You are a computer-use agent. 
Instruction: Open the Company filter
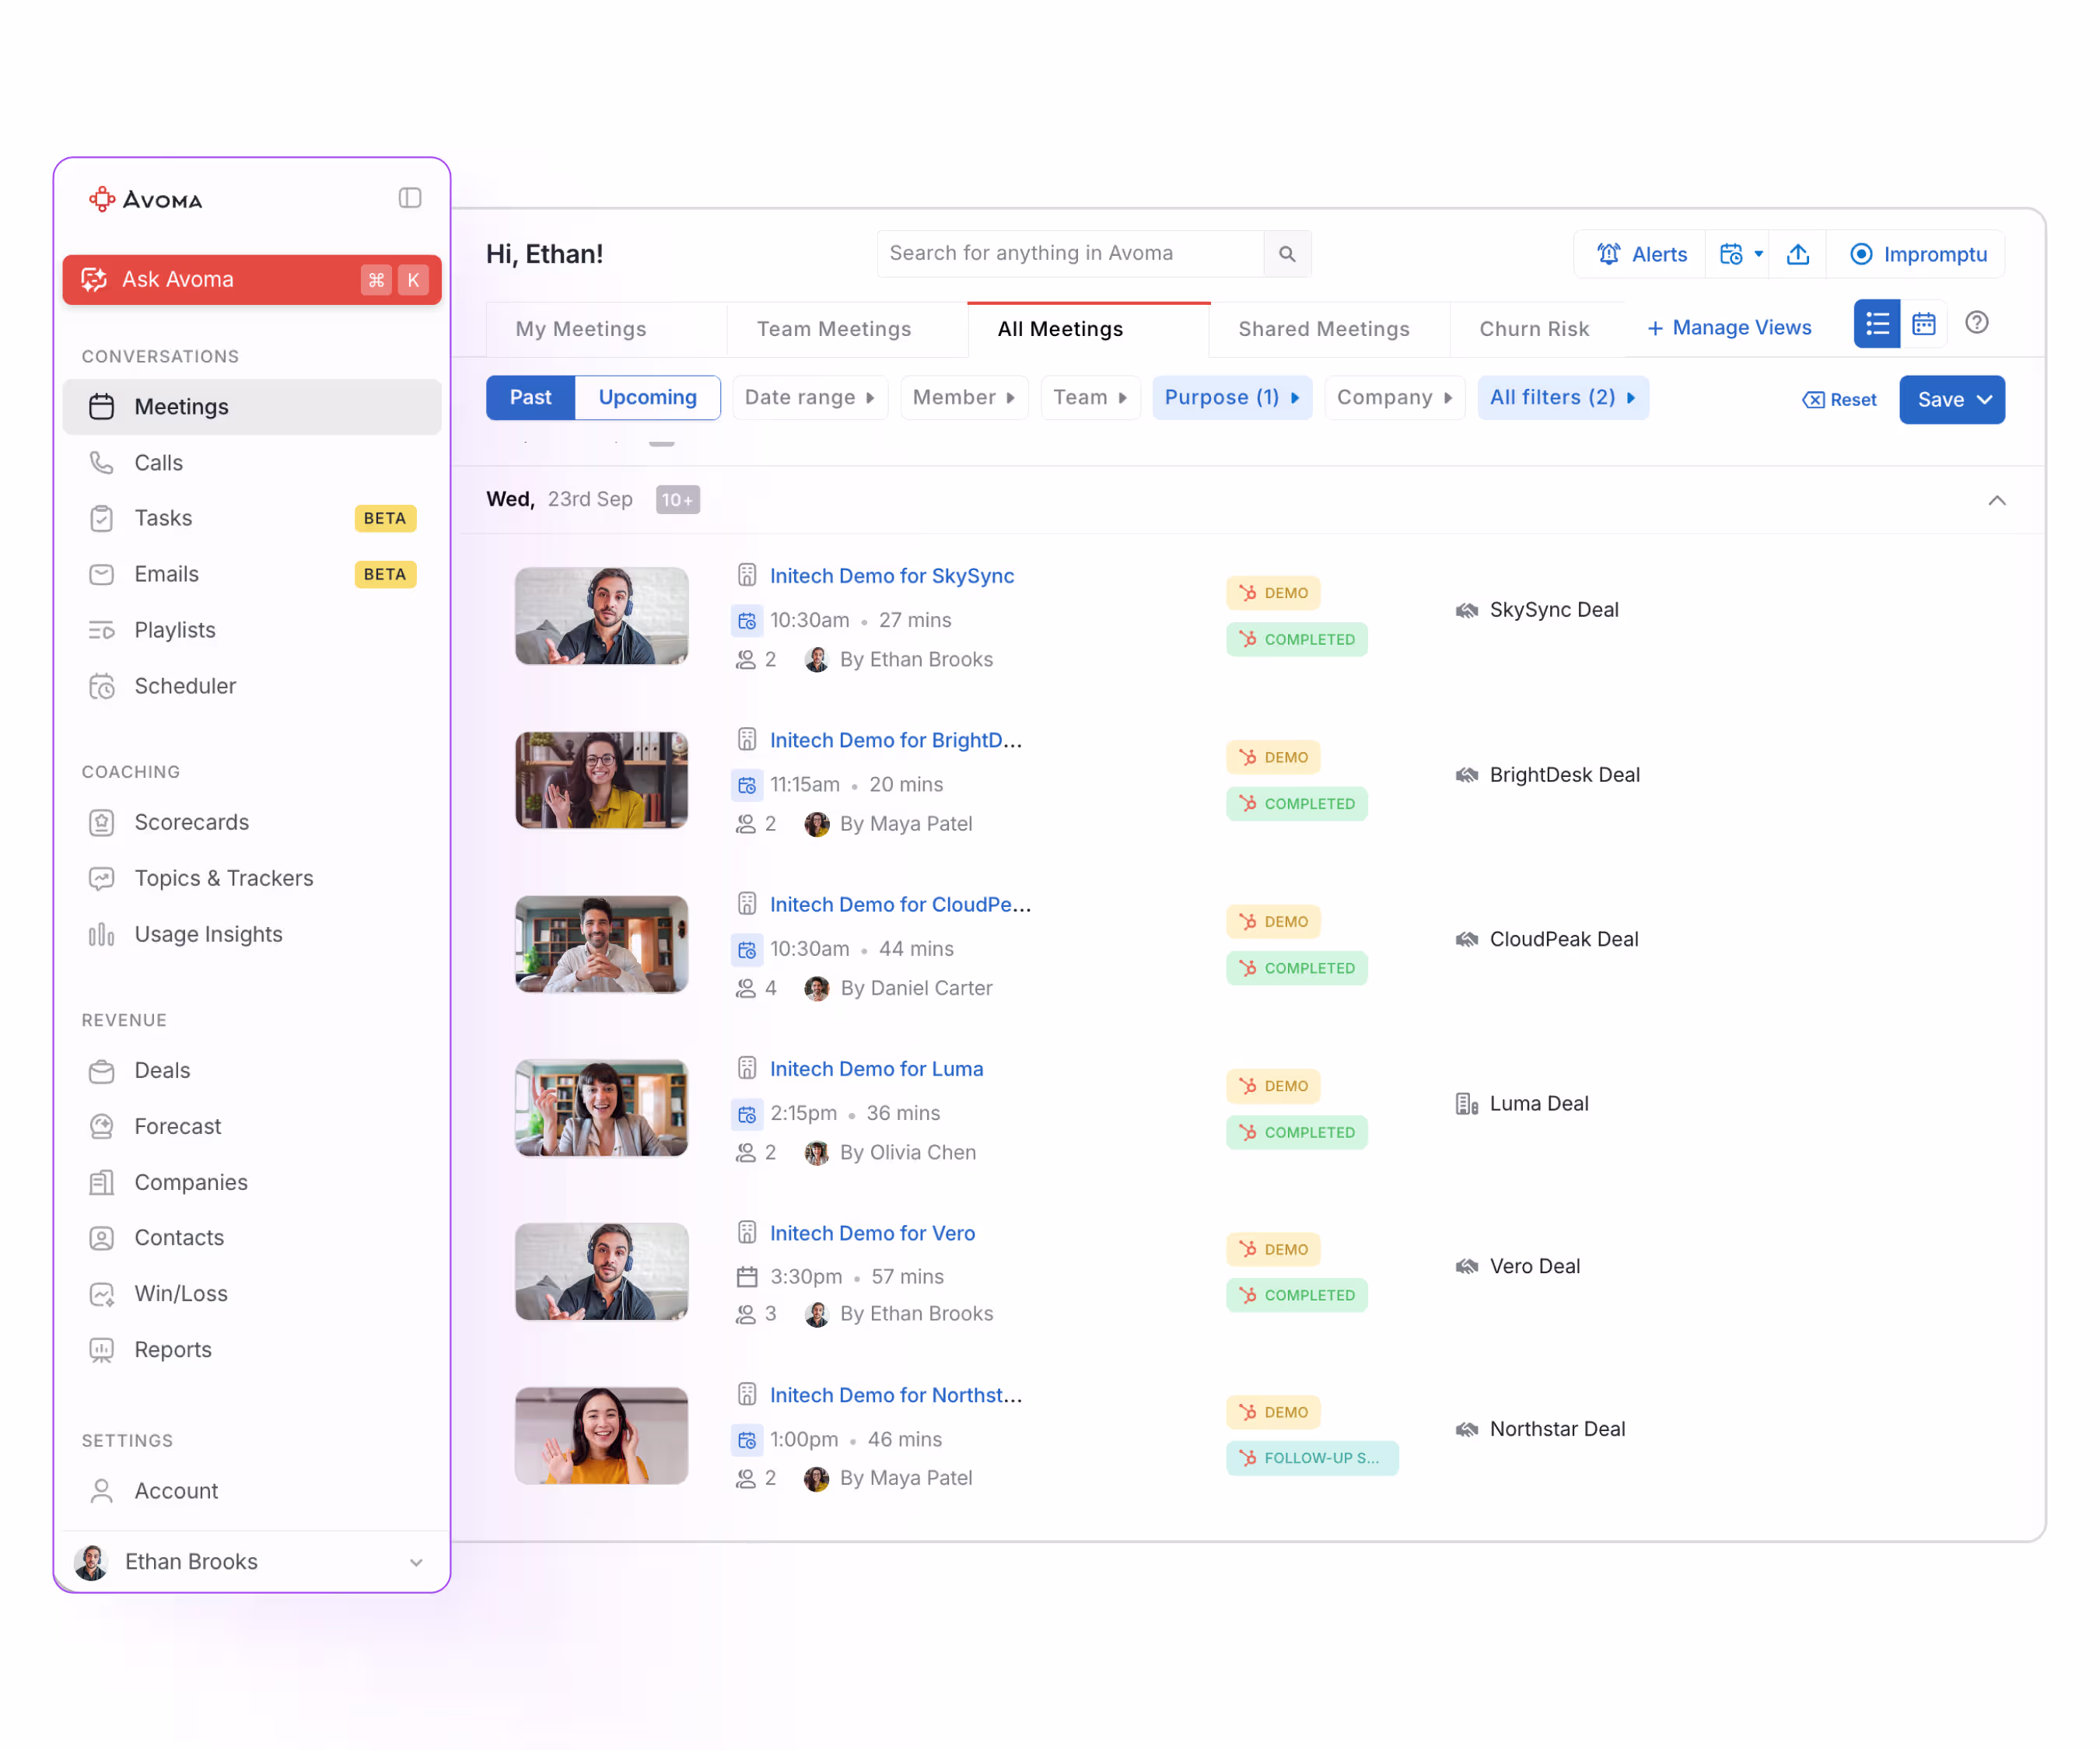1394,398
